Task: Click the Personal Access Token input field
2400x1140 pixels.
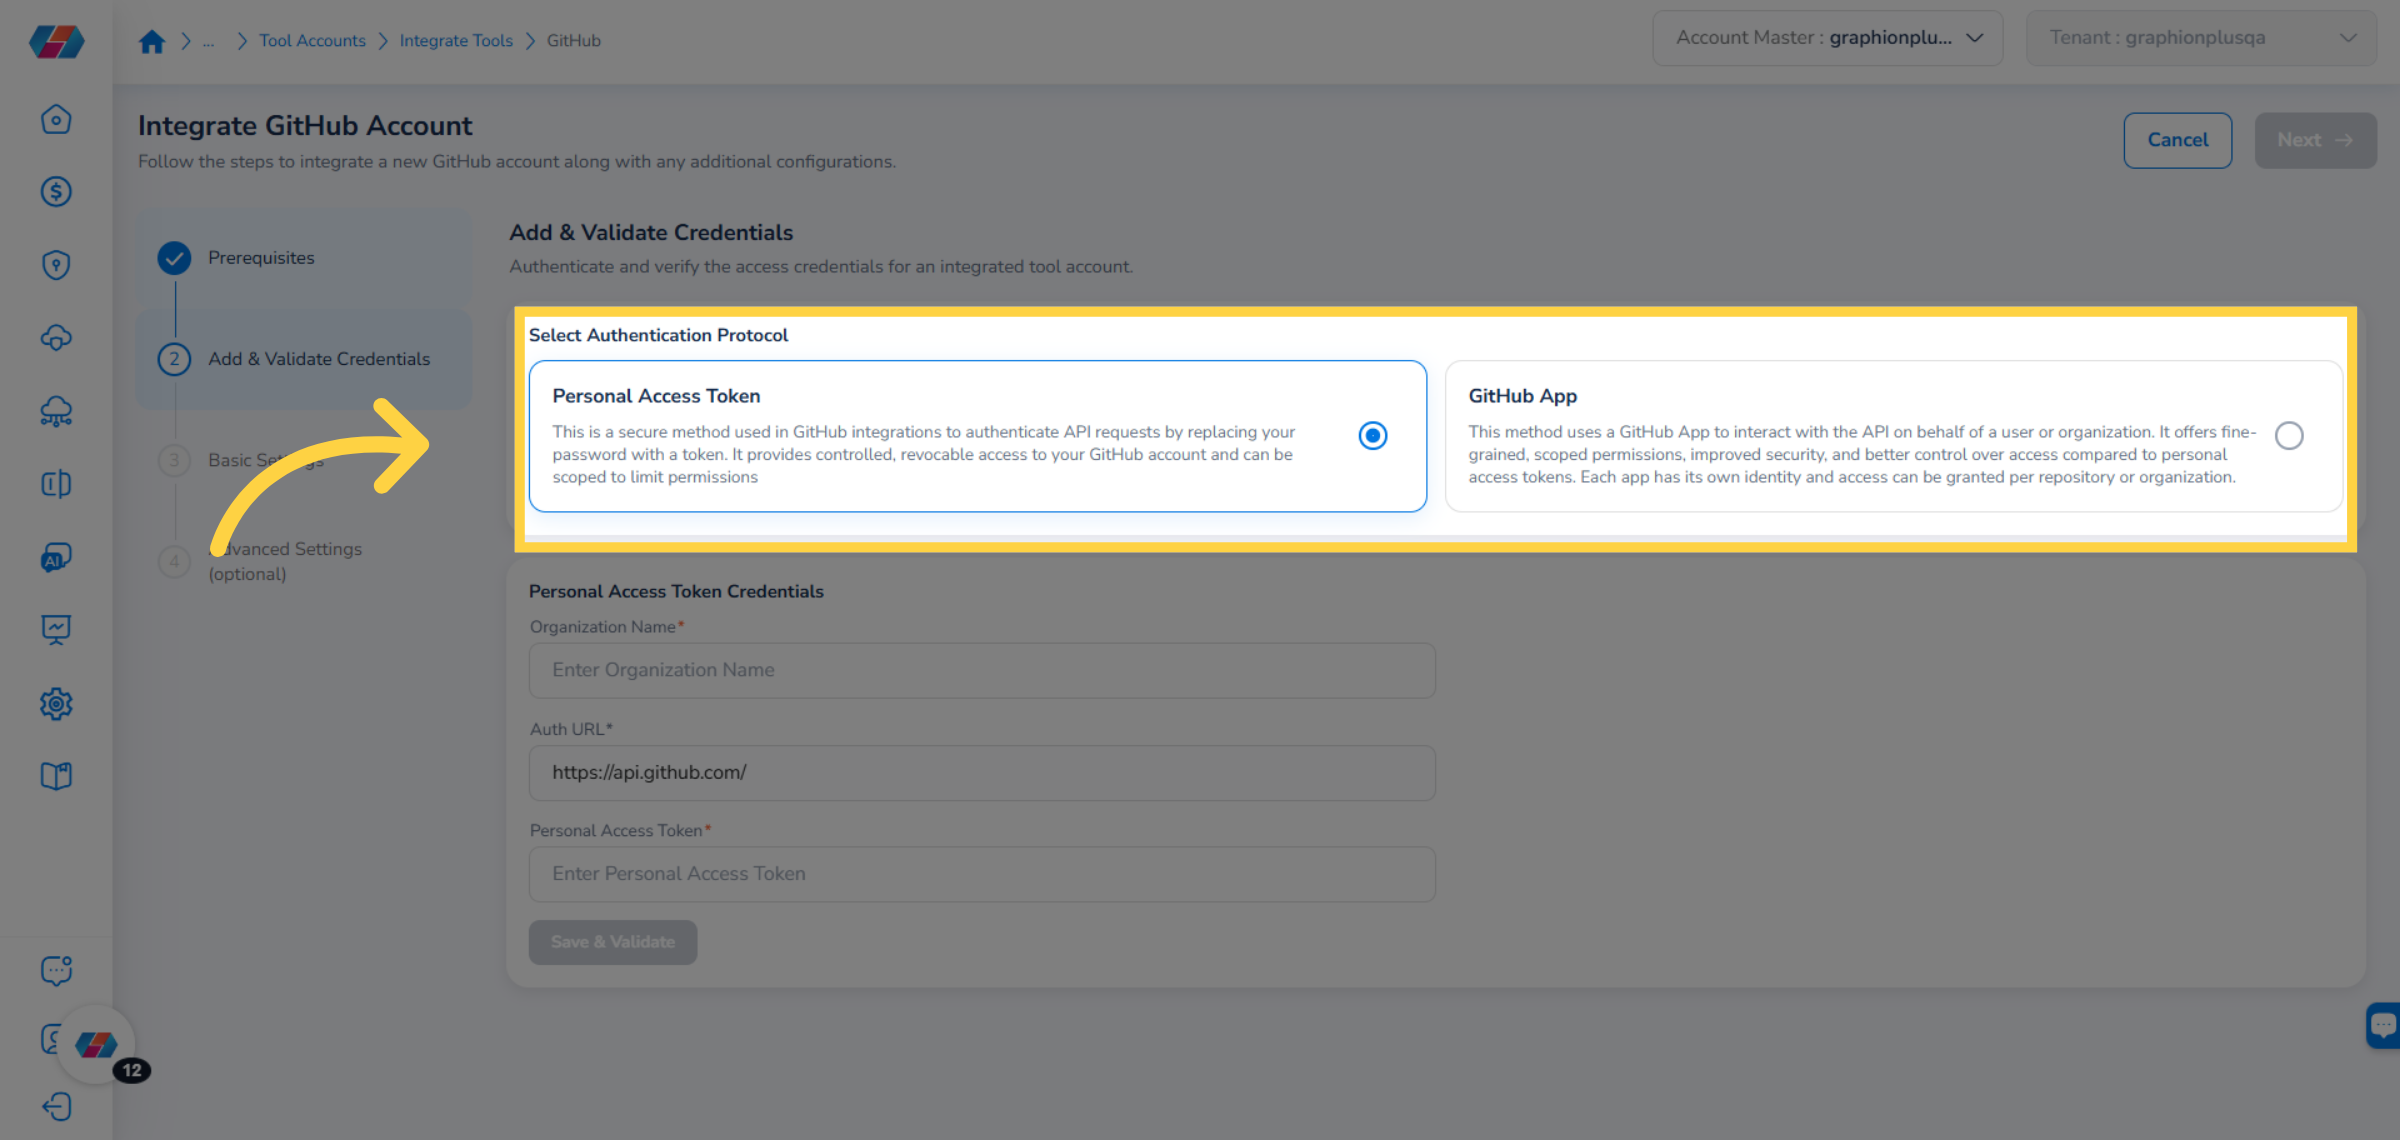Action: click(x=982, y=874)
